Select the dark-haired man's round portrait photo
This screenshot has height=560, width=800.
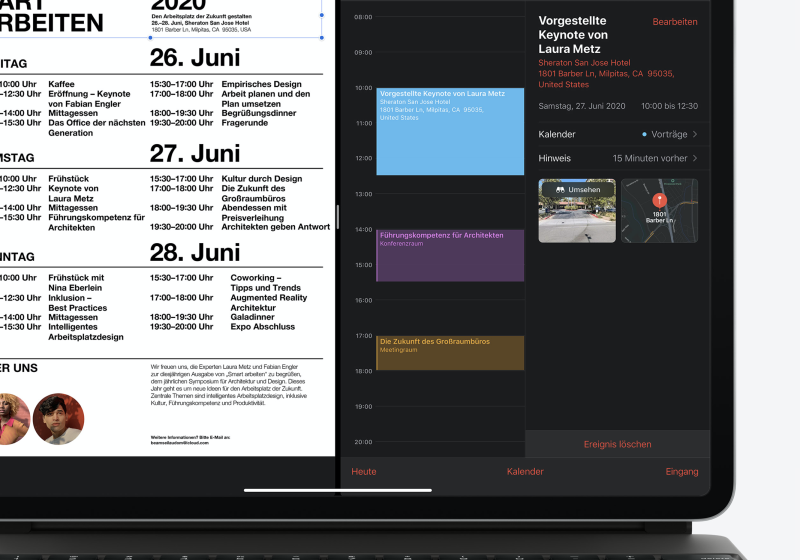pos(58,419)
